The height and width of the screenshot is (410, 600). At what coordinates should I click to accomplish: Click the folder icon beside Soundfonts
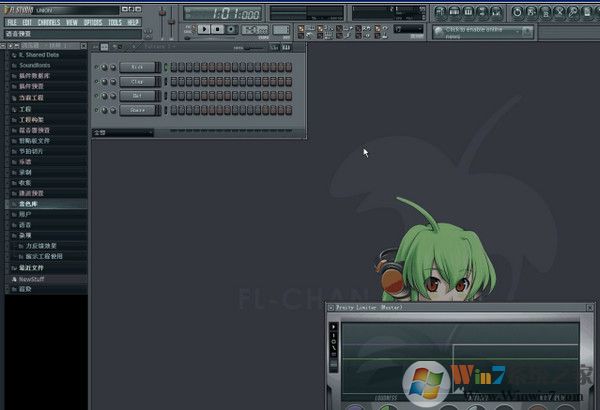click(x=15, y=65)
